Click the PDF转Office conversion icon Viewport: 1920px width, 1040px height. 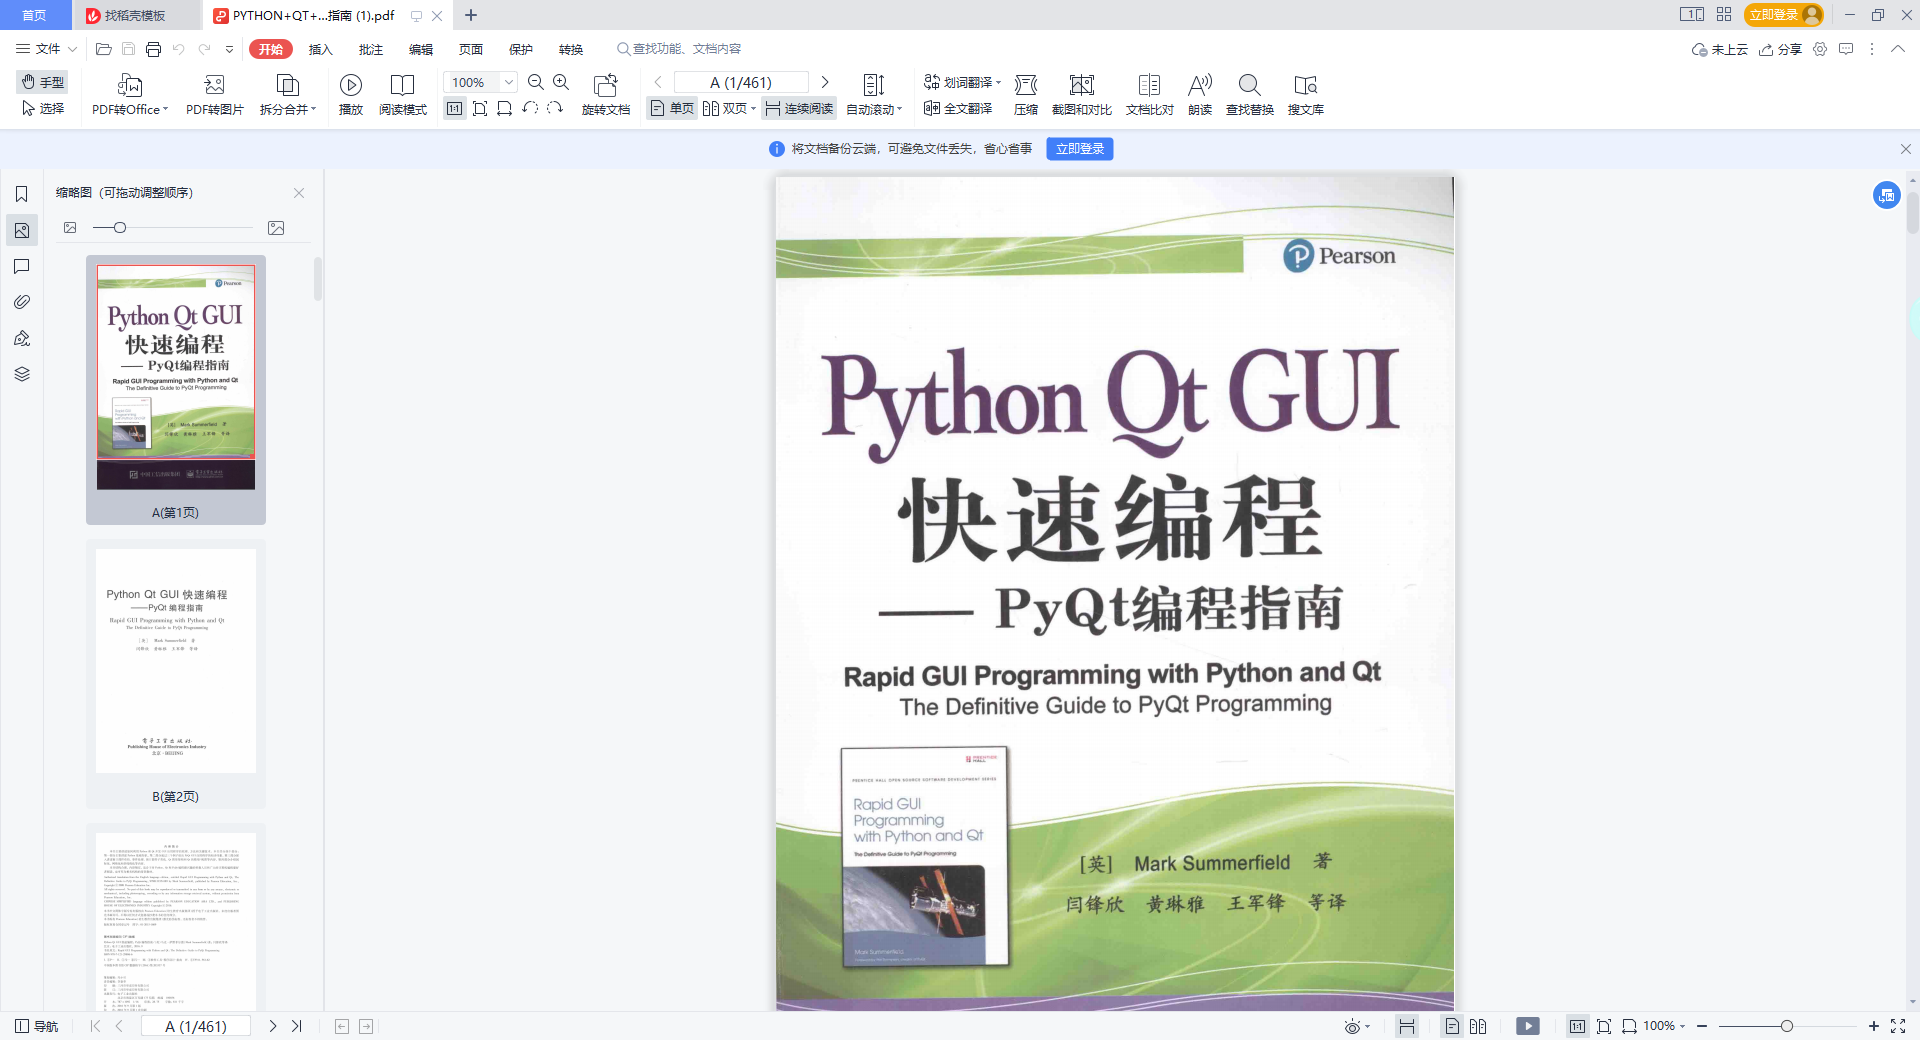tap(129, 86)
